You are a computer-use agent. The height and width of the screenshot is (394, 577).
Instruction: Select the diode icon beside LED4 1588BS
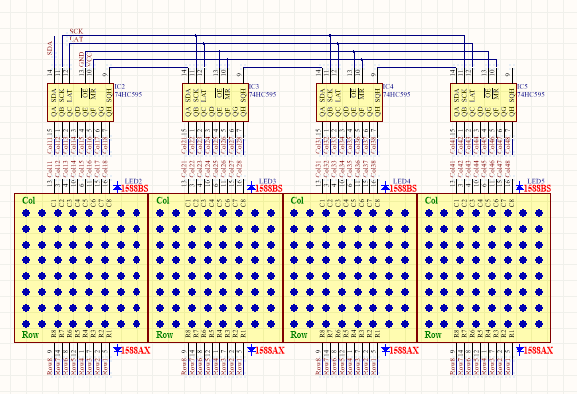point(385,187)
